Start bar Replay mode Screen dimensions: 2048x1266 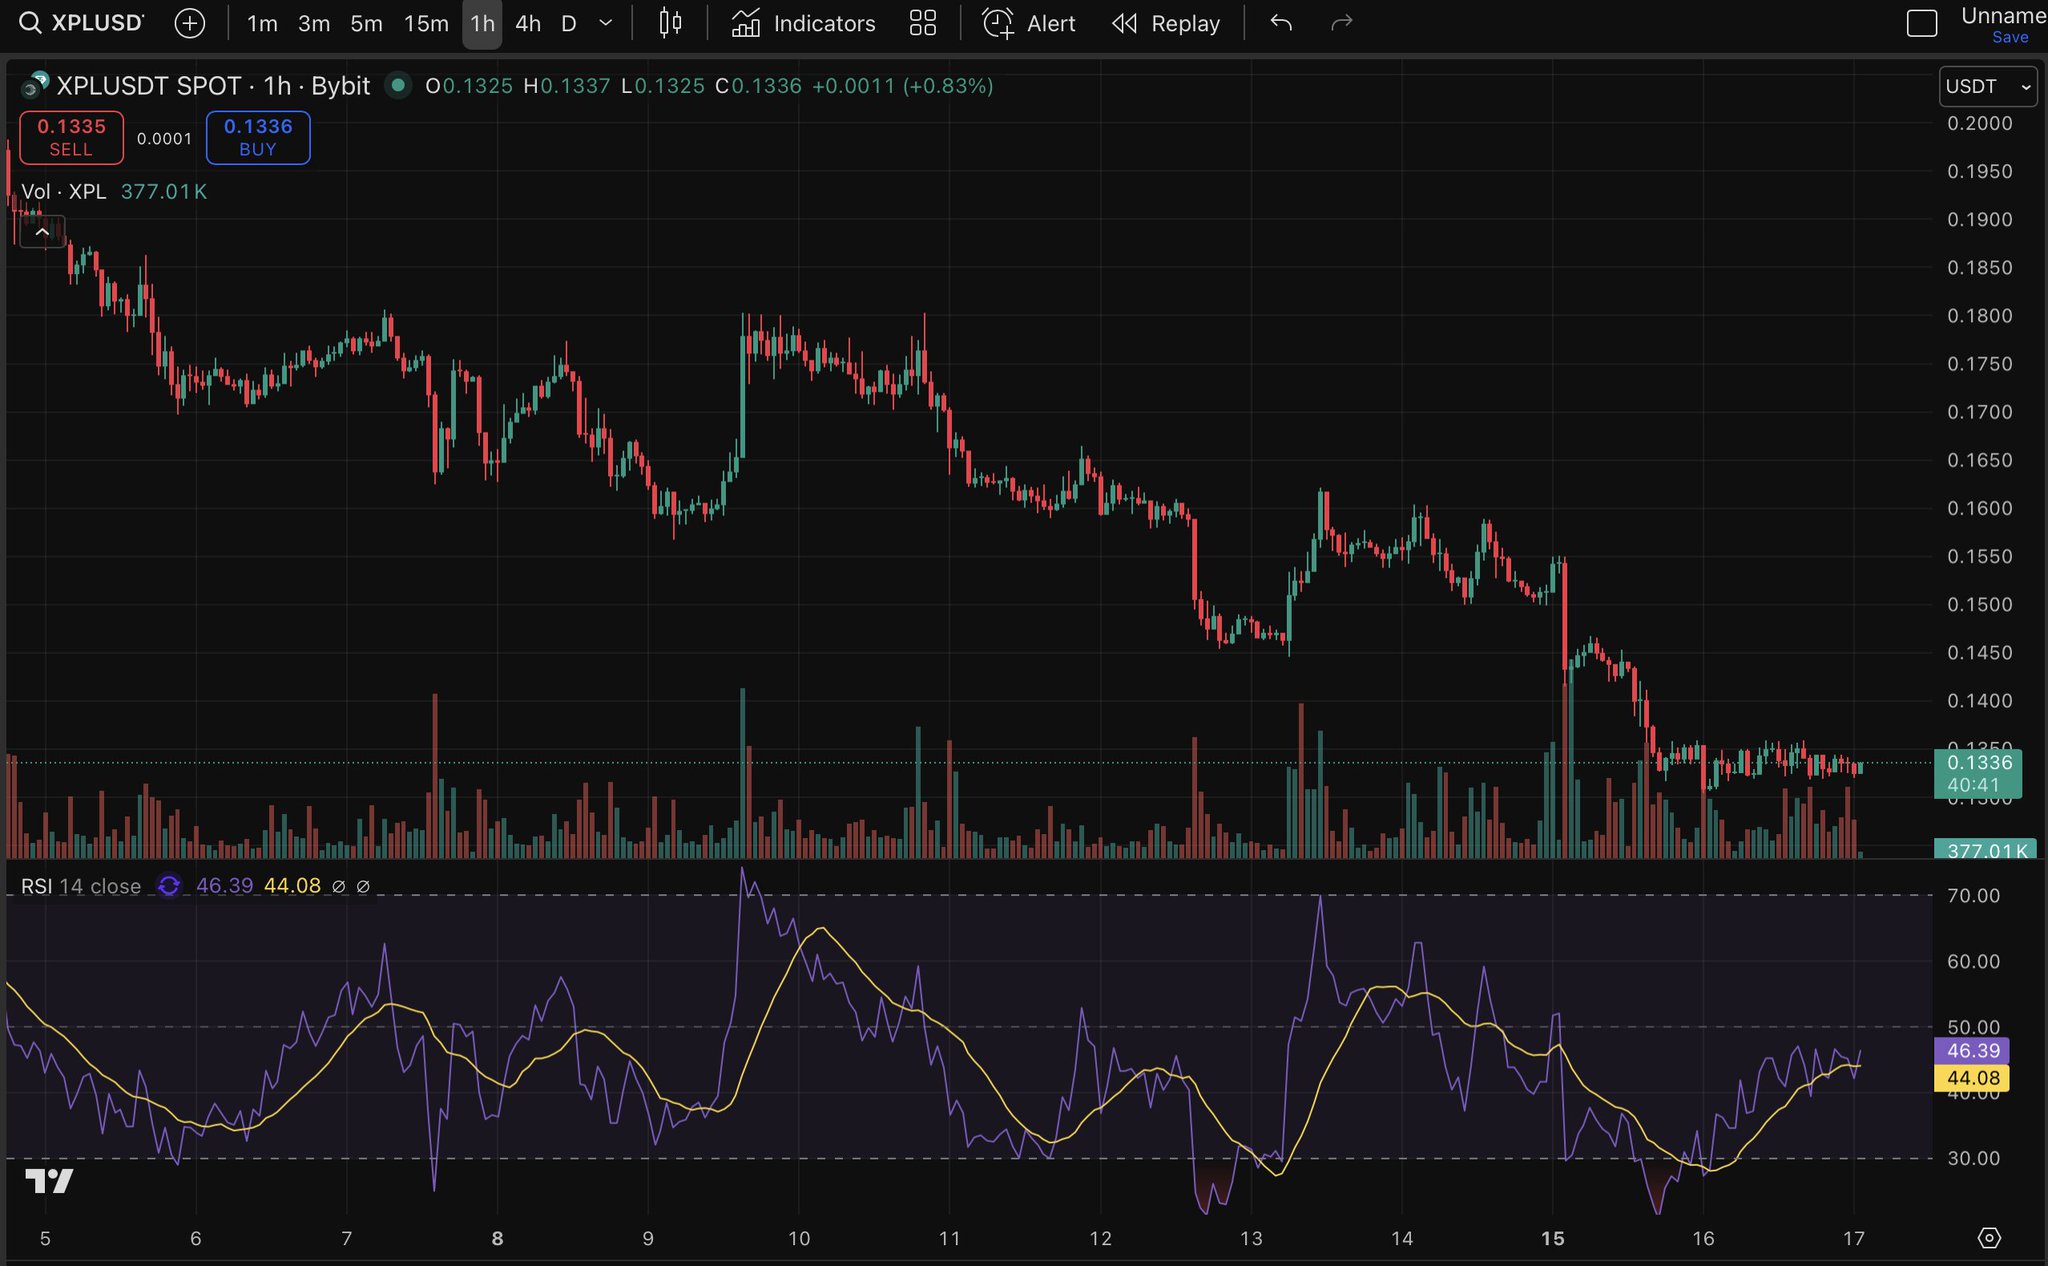click(x=1166, y=23)
